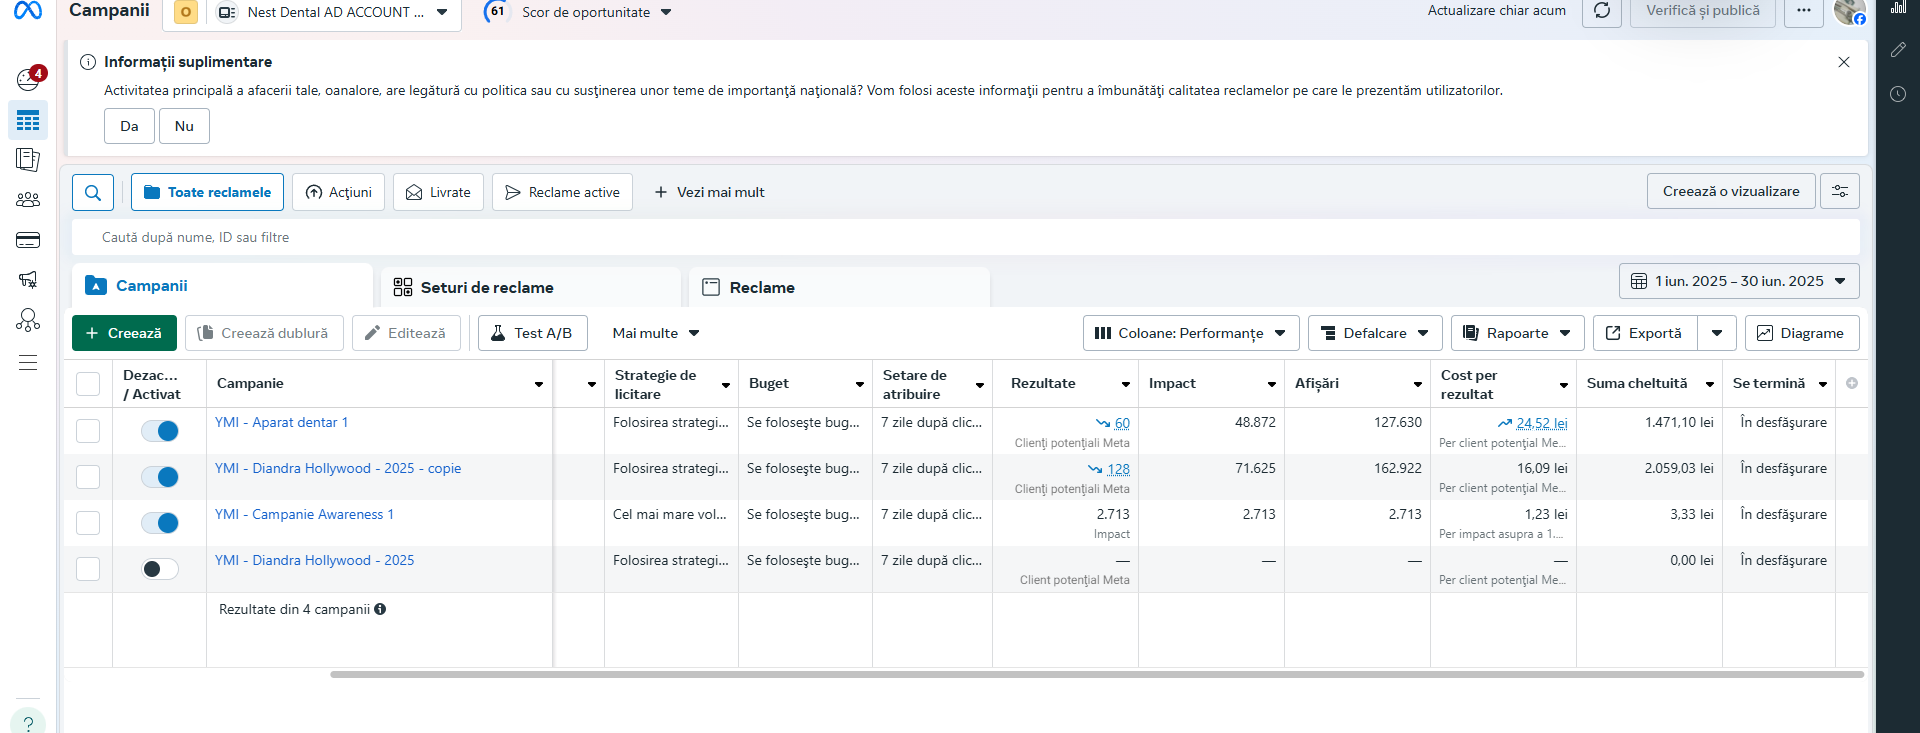Open the YMI - Diandra Hollywood - 2025 - copie link
1920x733 pixels.
coord(337,468)
